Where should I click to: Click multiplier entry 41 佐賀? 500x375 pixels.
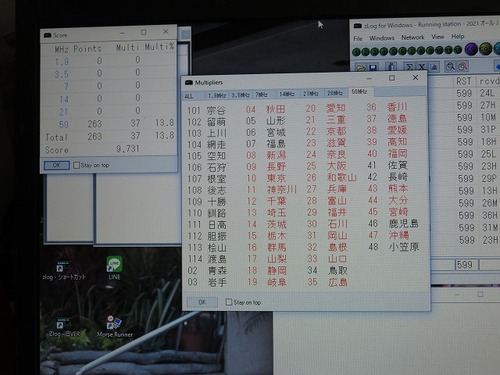point(387,165)
